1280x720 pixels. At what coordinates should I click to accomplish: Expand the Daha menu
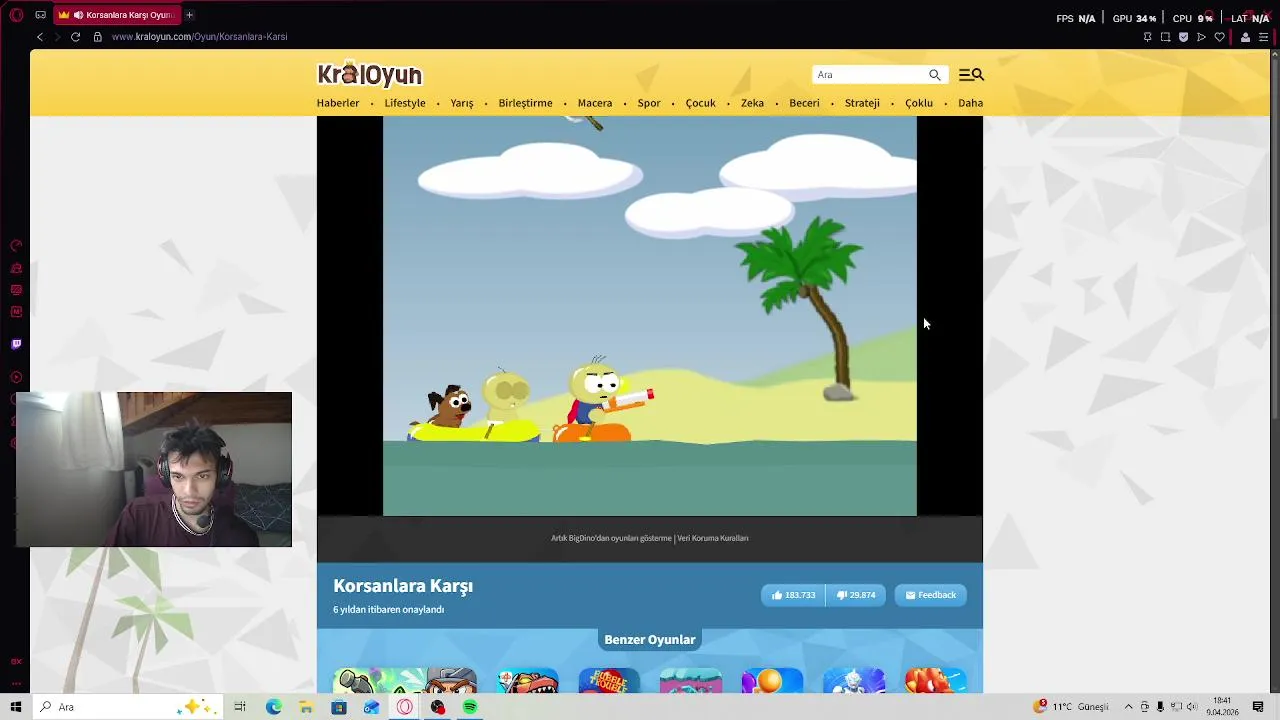[x=970, y=103]
